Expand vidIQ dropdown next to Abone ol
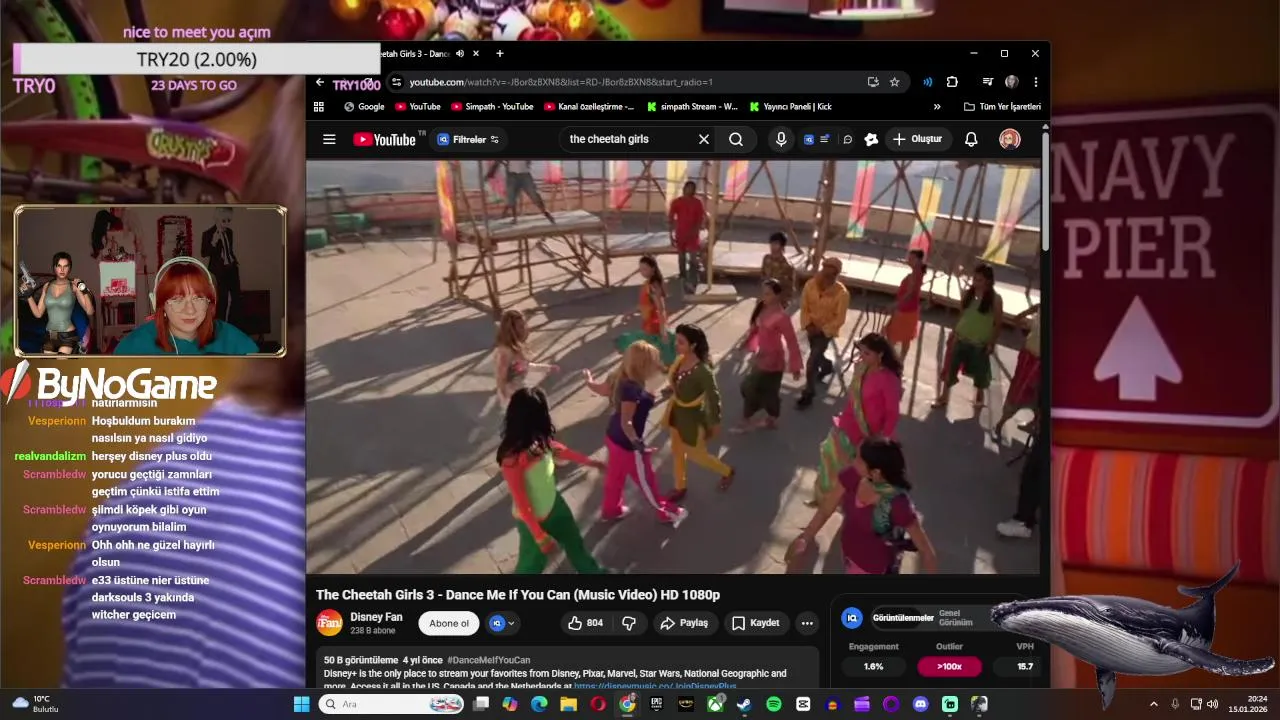 (x=502, y=623)
